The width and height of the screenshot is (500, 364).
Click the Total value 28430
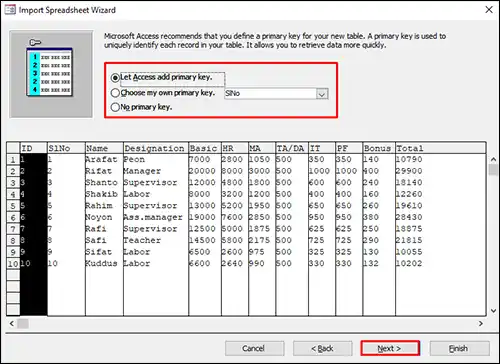click(409, 217)
